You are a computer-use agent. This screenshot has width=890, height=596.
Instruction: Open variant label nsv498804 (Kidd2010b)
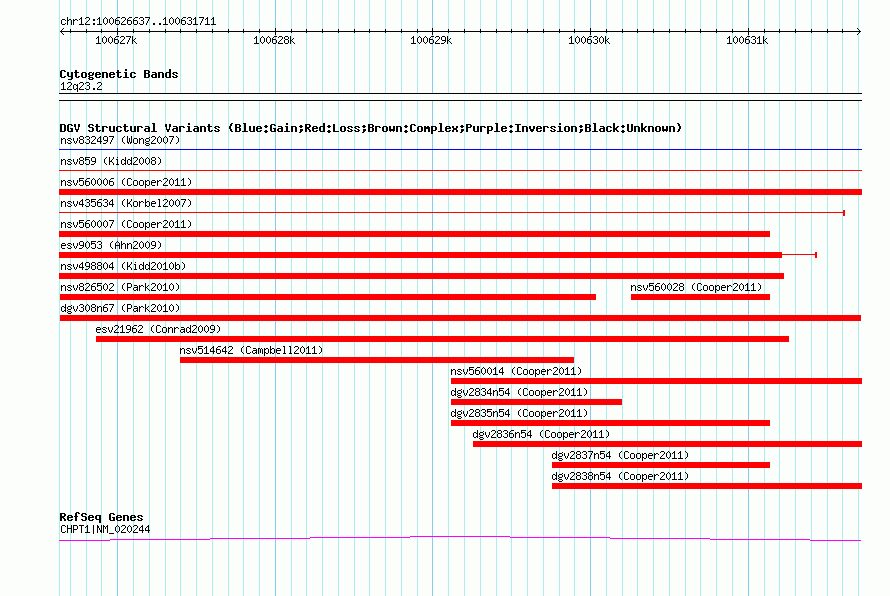point(123,266)
